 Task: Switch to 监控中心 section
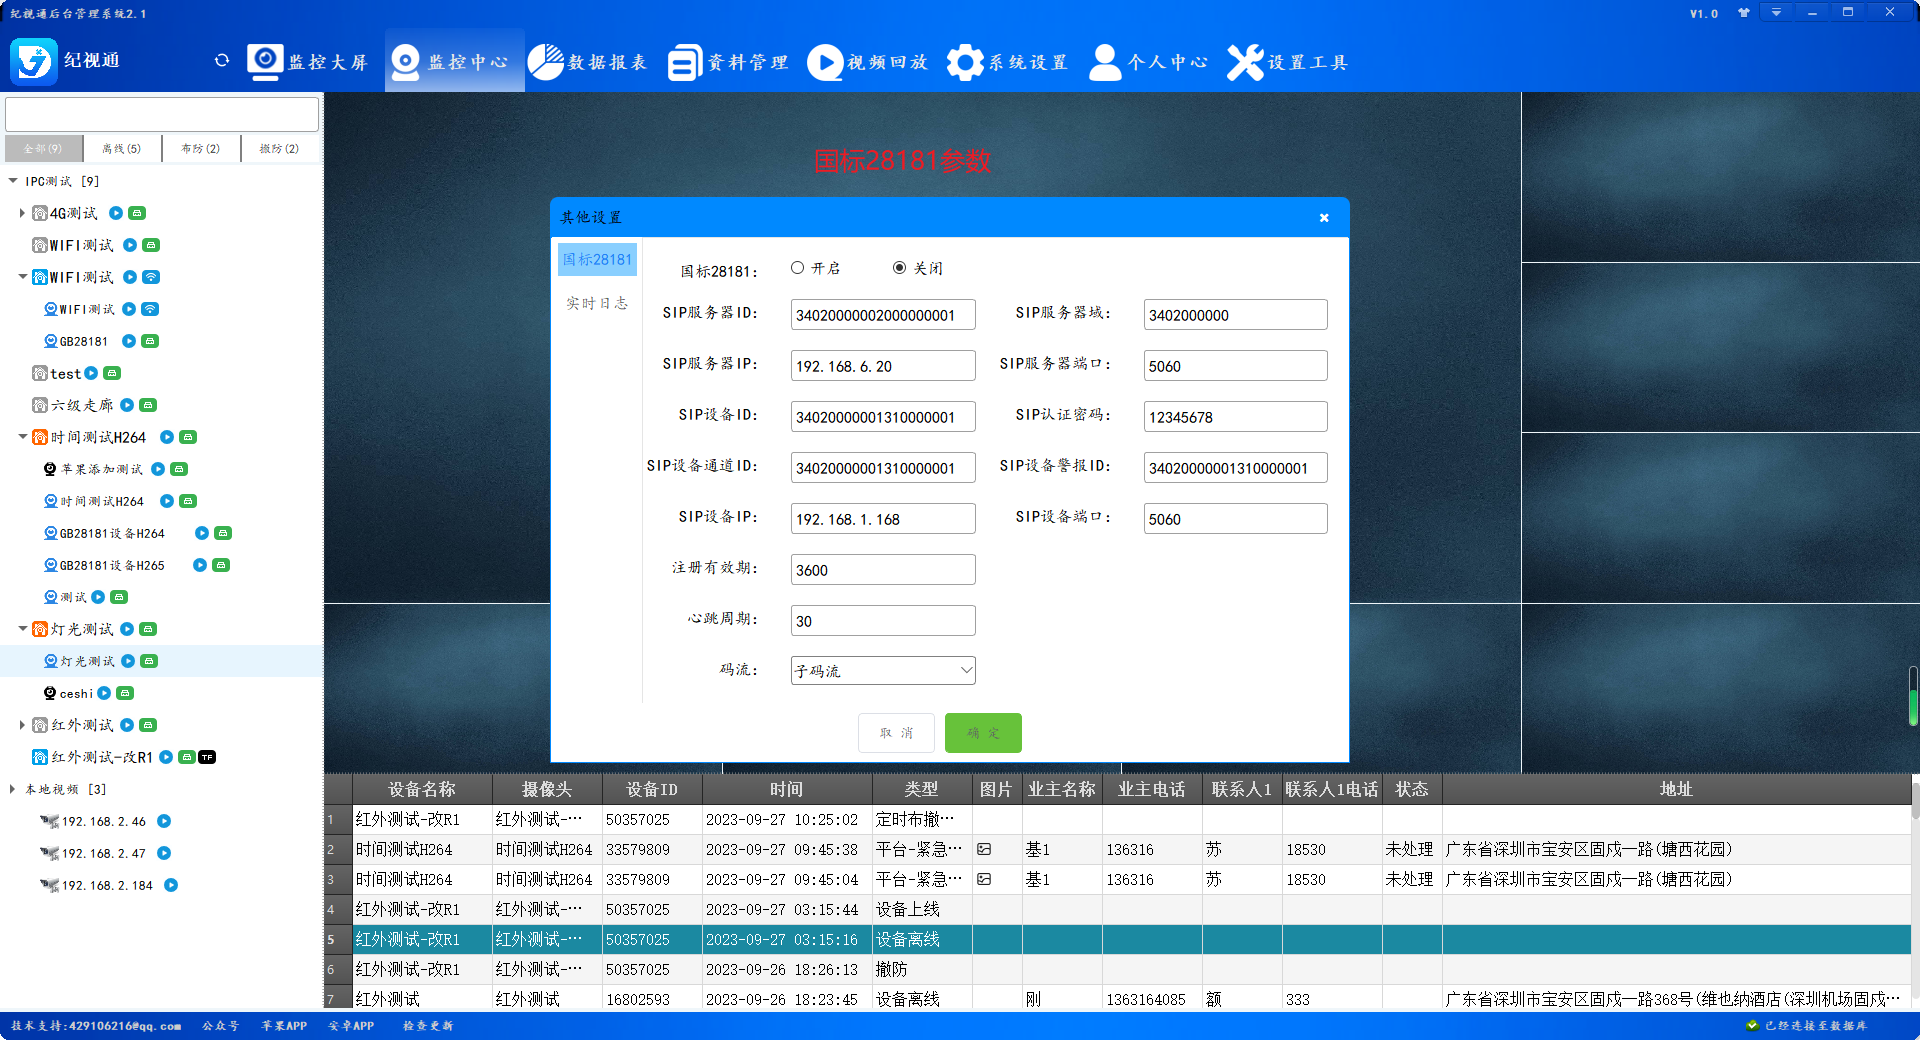point(454,62)
